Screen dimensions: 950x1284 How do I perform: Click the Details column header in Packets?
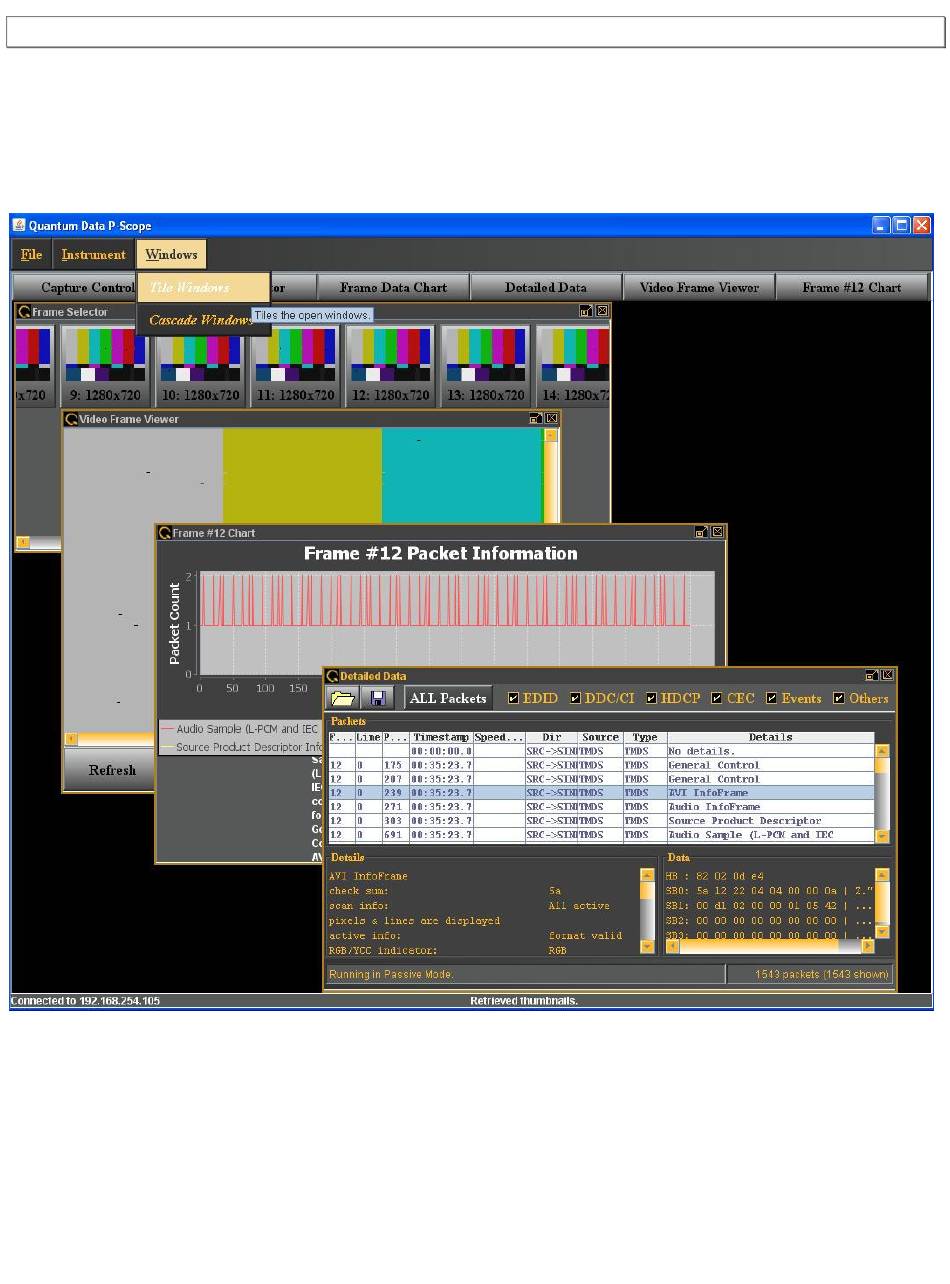click(x=771, y=737)
